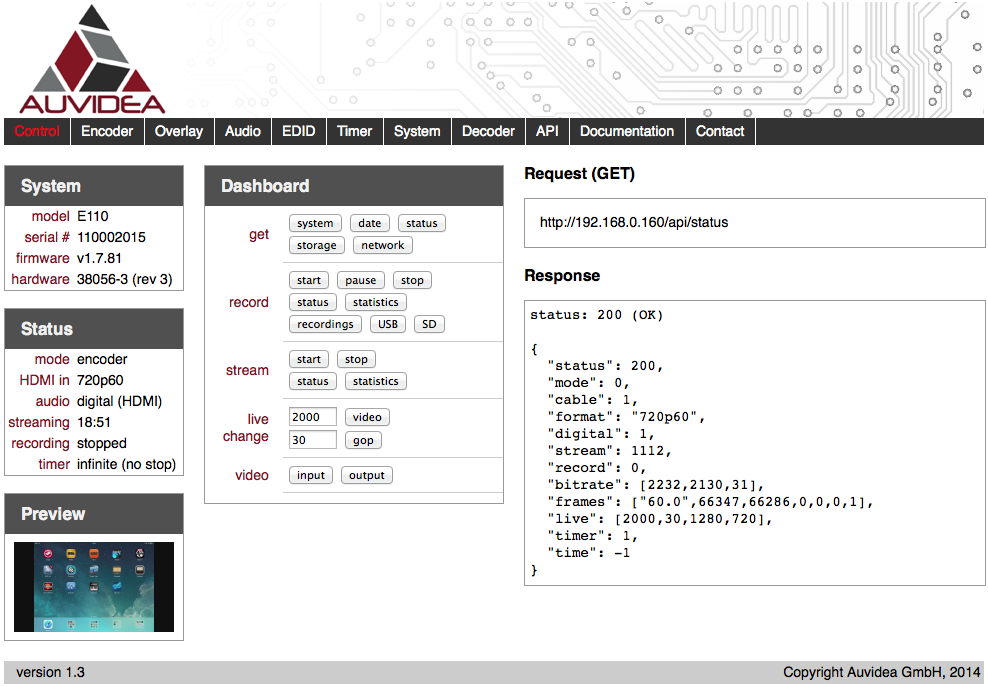View stream statistics
This screenshot has height=687, width=988.
[x=376, y=381]
